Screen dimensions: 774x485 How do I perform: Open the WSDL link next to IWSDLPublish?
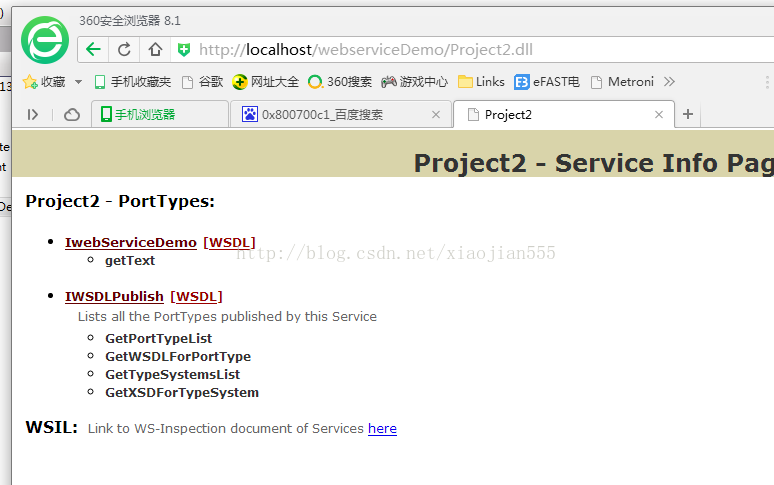[x=196, y=296]
